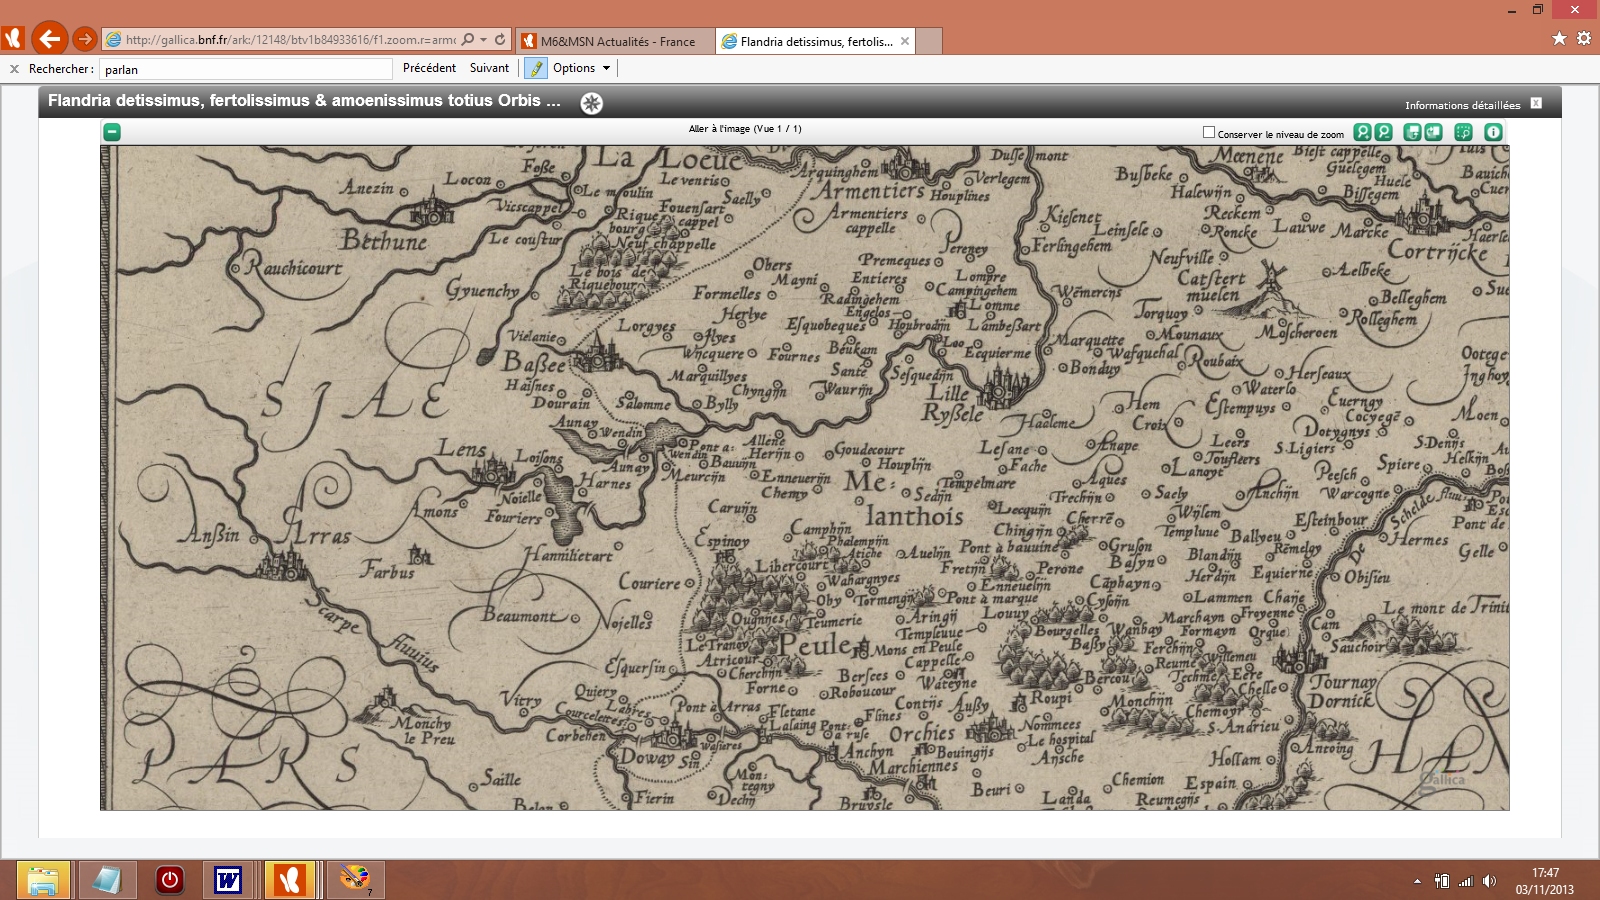This screenshot has height=900, width=1600.
Task: Activate the zoom-on-selection area tool
Action: (x=1463, y=132)
